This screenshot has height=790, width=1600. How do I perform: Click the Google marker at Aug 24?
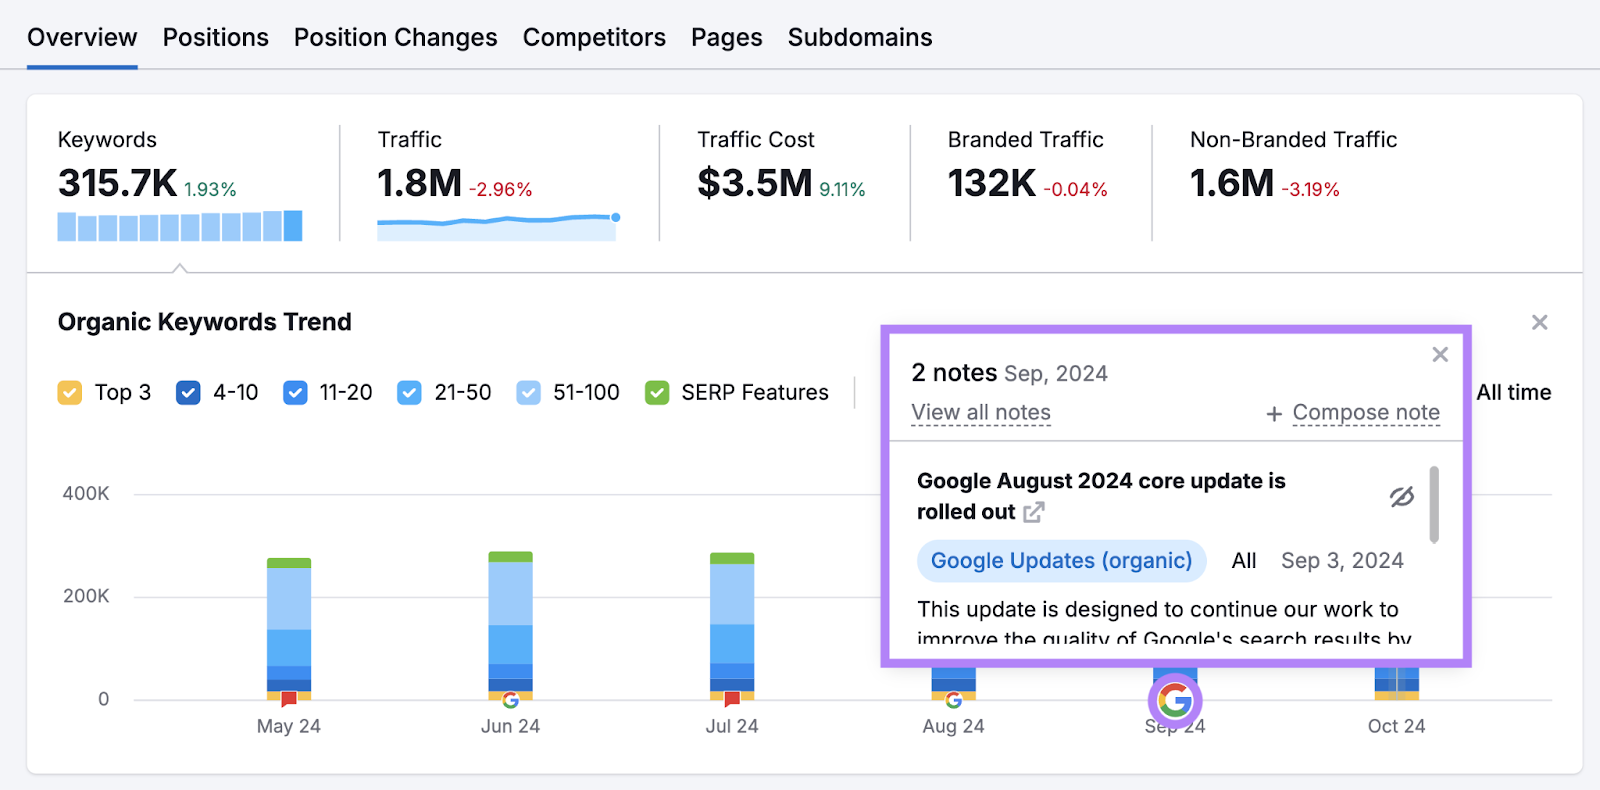953,700
